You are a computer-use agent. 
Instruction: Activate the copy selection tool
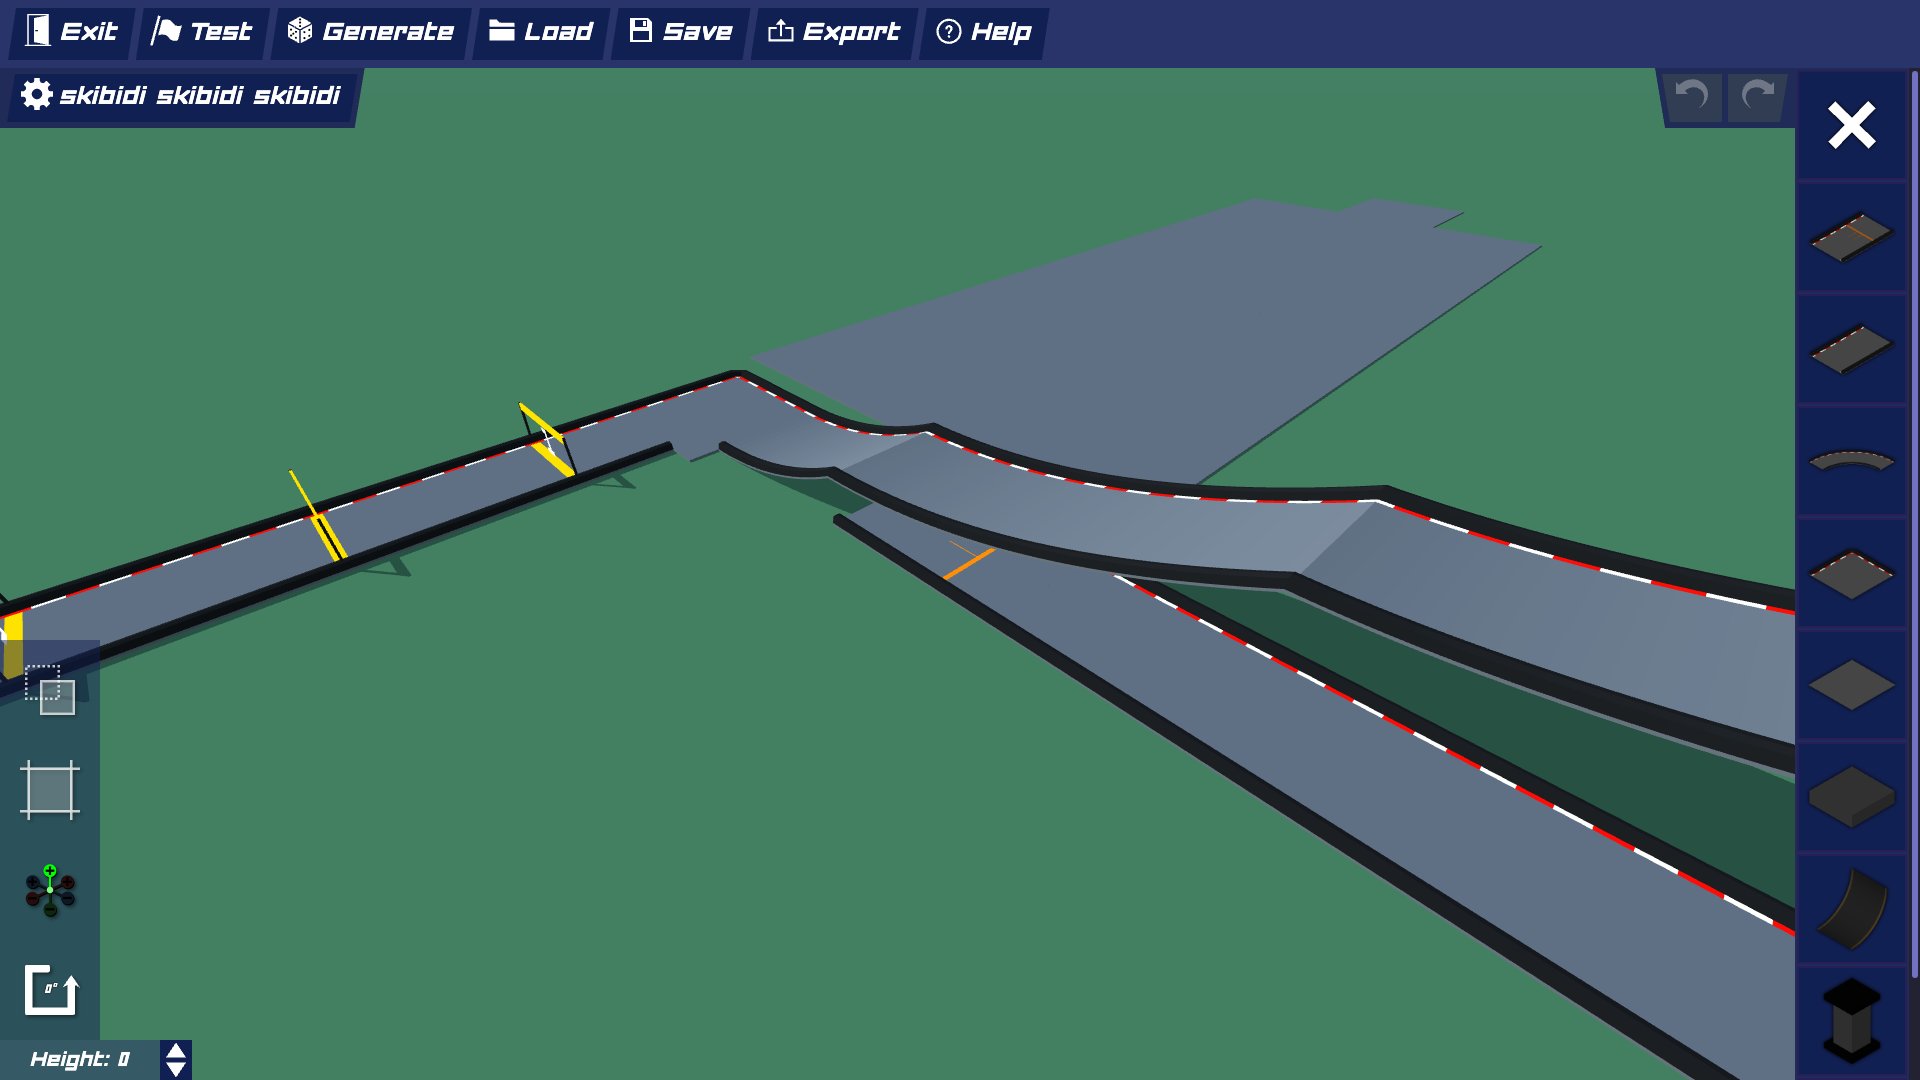coord(50,690)
